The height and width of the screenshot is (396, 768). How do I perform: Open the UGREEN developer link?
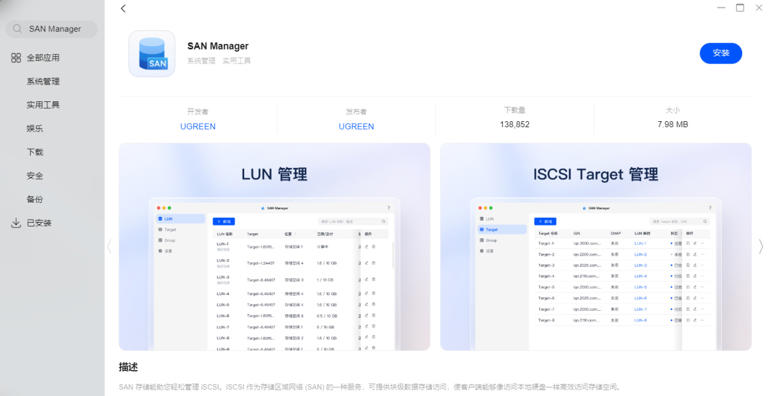[198, 126]
